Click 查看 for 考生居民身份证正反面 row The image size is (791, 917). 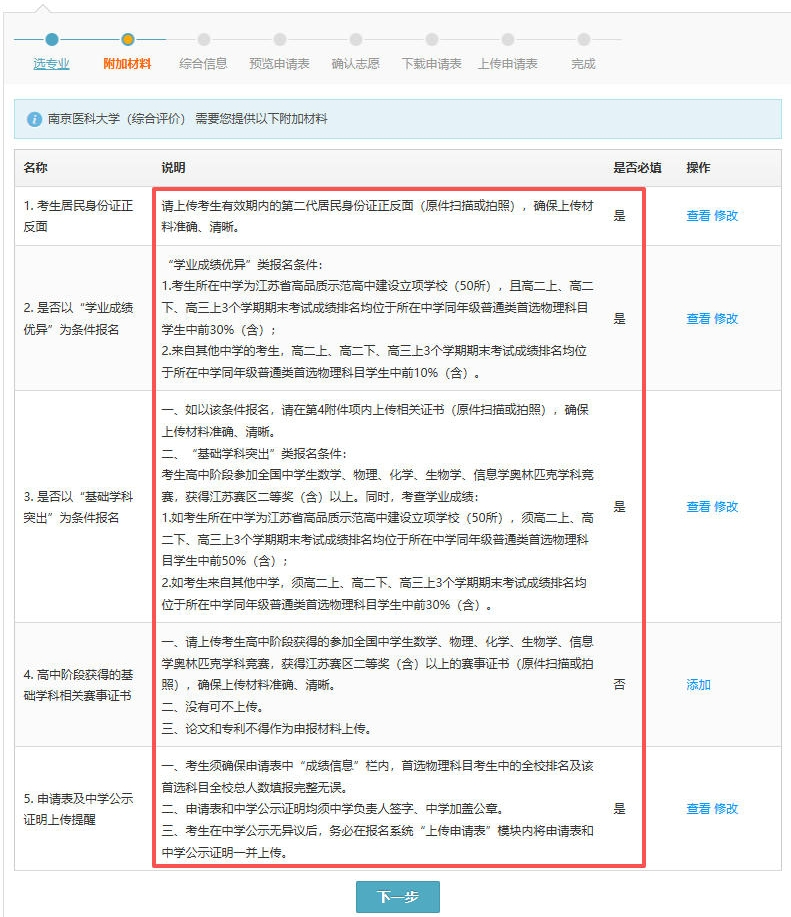698,215
